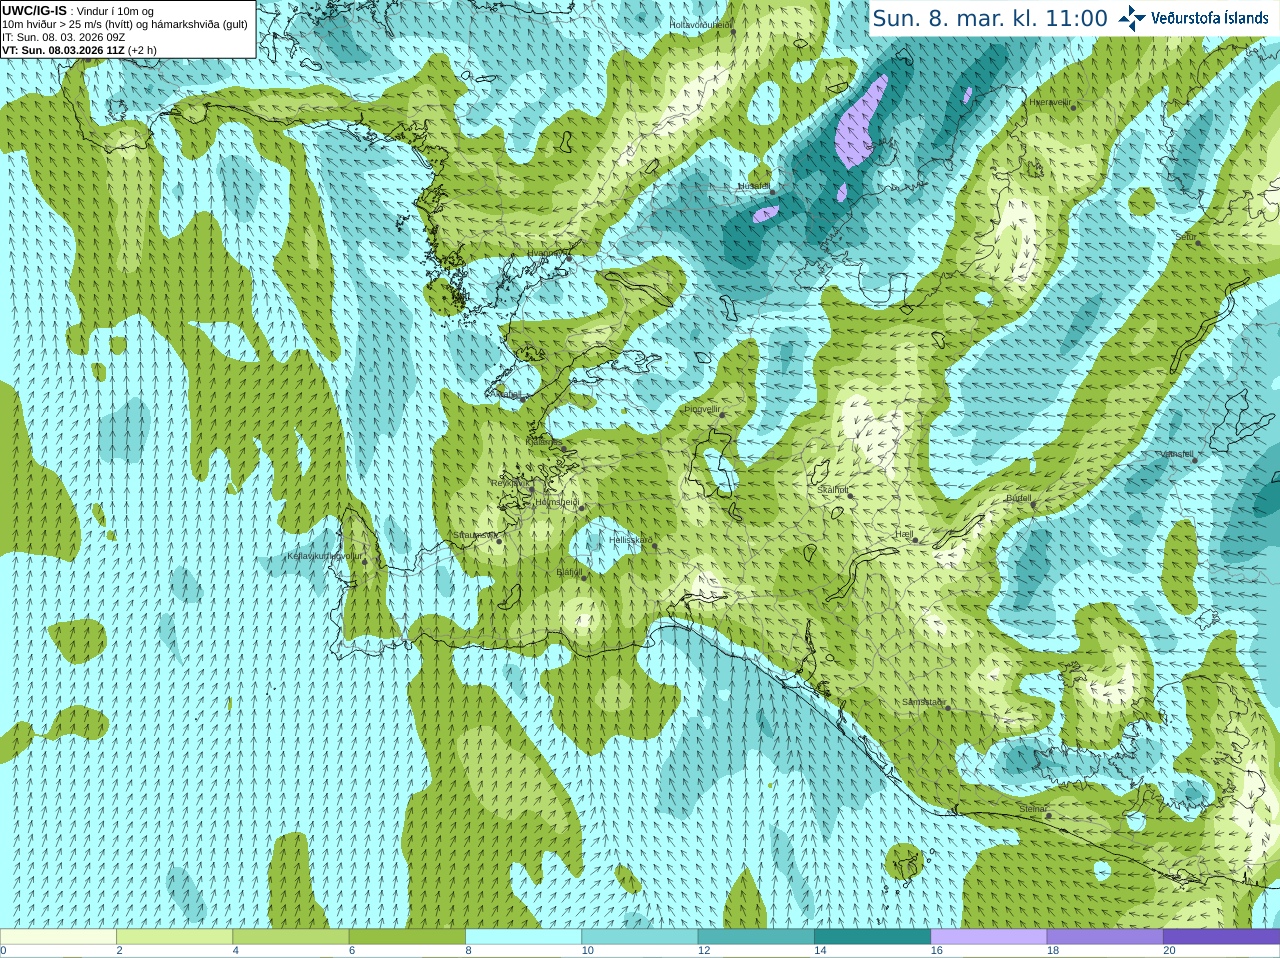Viewport: 1280px width, 958px height.
Task: Select the Bláfjöll station label
Action: pos(569,573)
